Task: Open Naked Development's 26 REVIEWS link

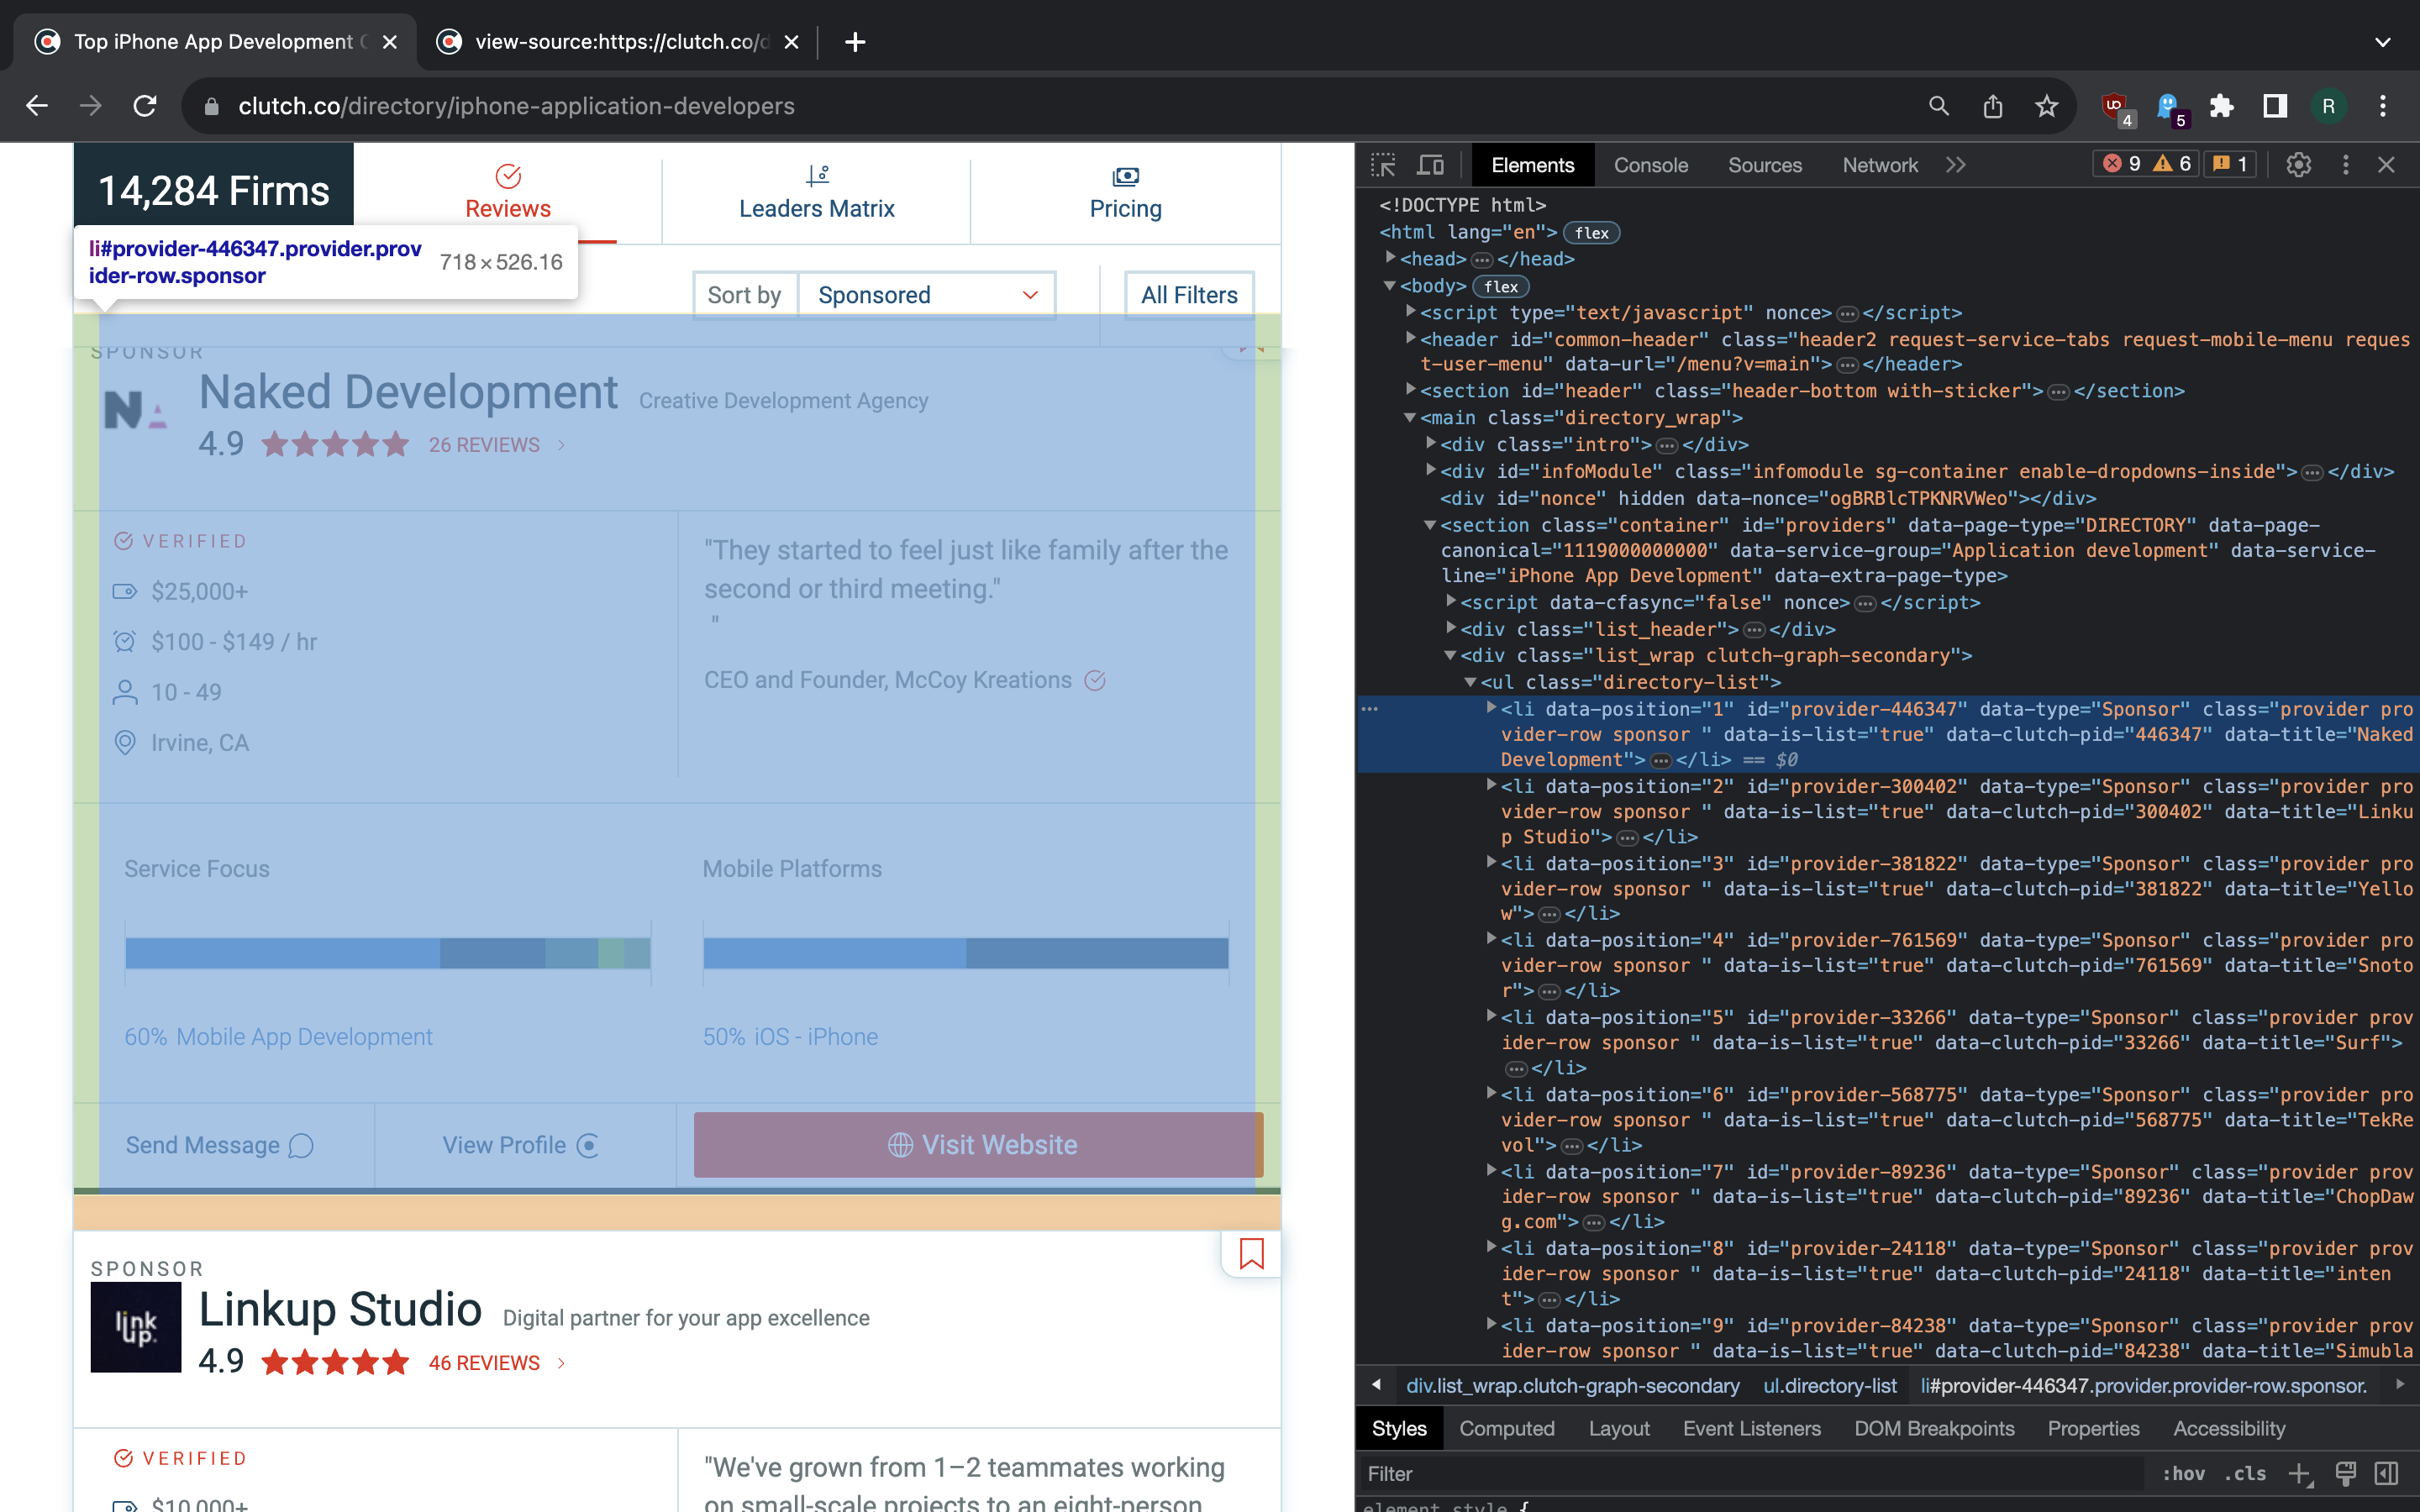Action: pos(484,445)
